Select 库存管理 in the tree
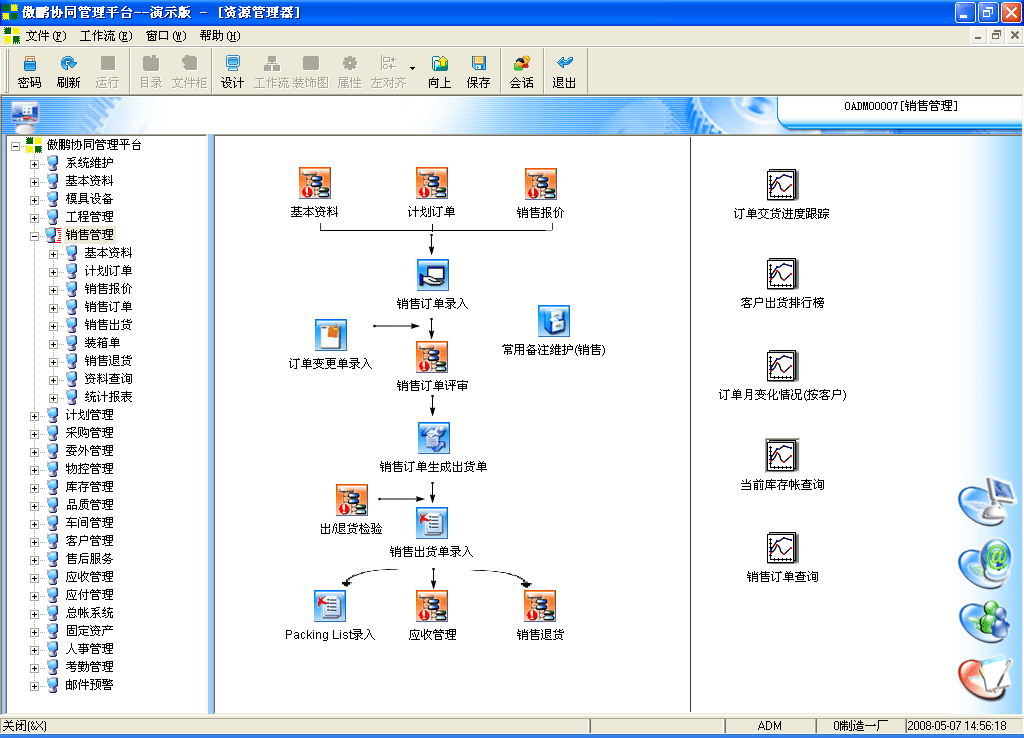Image resolution: width=1024 pixels, height=738 pixels. pos(89,487)
